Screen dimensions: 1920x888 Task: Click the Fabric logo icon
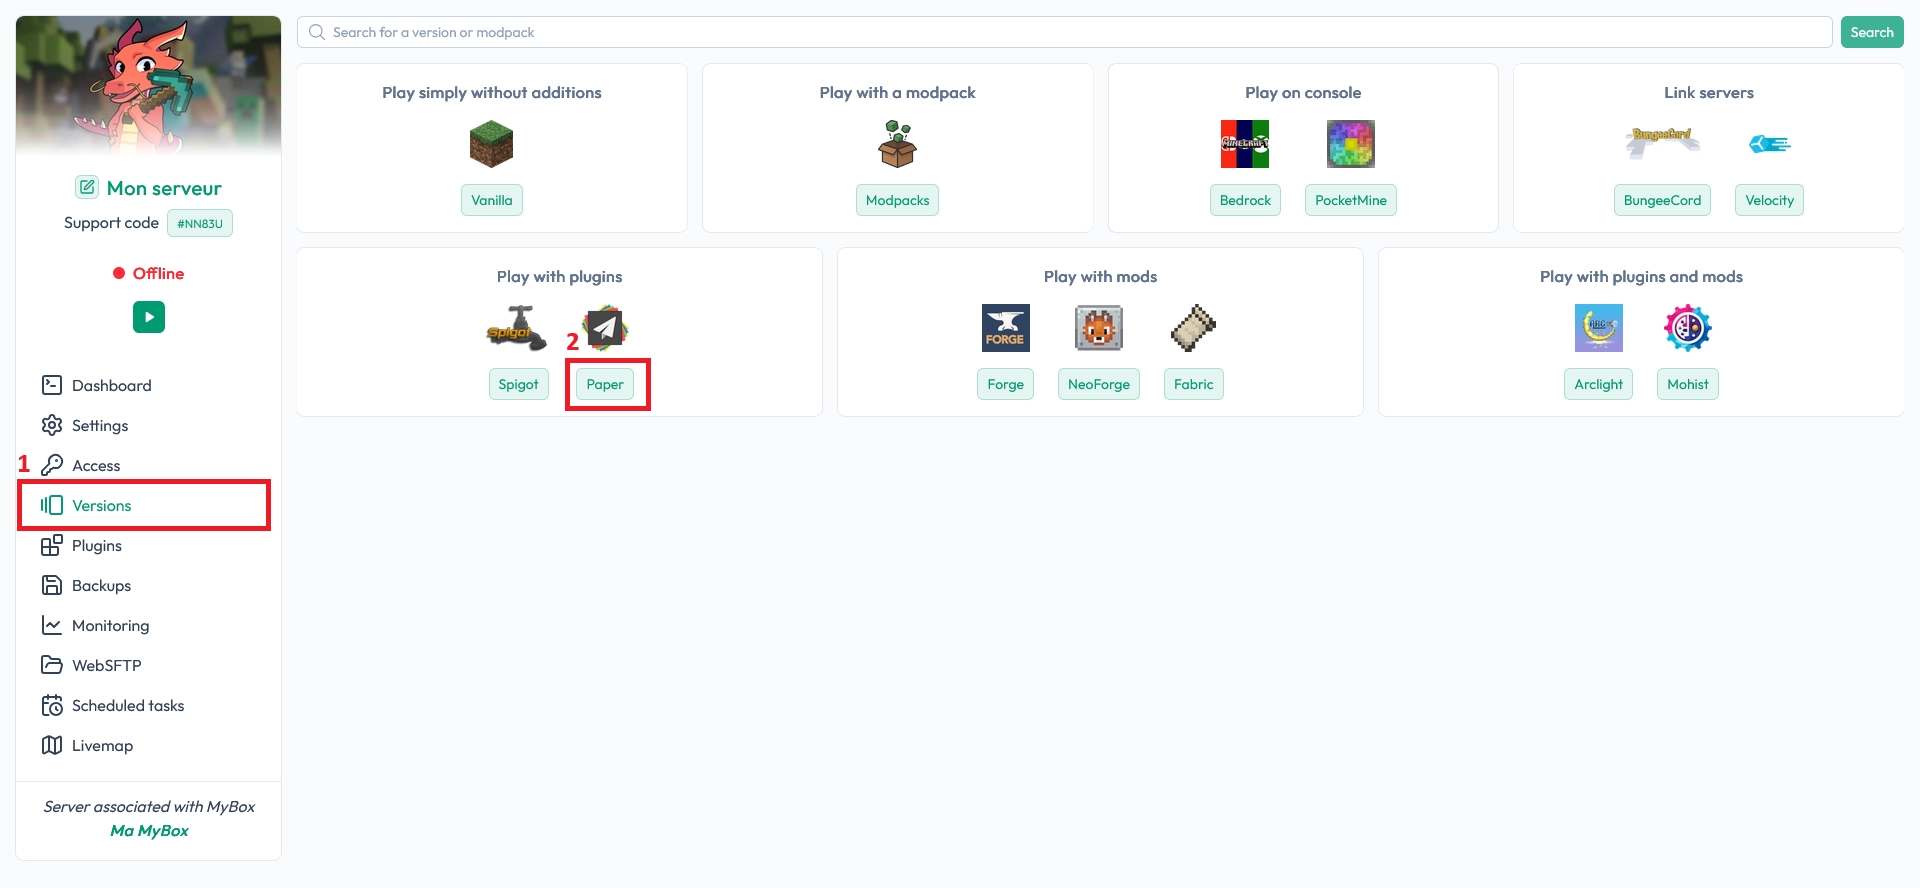coord(1193,328)
